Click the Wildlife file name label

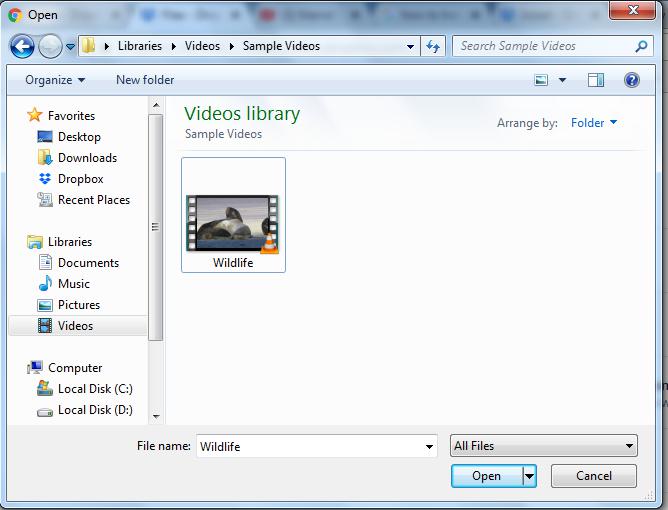tap(233, 262)
